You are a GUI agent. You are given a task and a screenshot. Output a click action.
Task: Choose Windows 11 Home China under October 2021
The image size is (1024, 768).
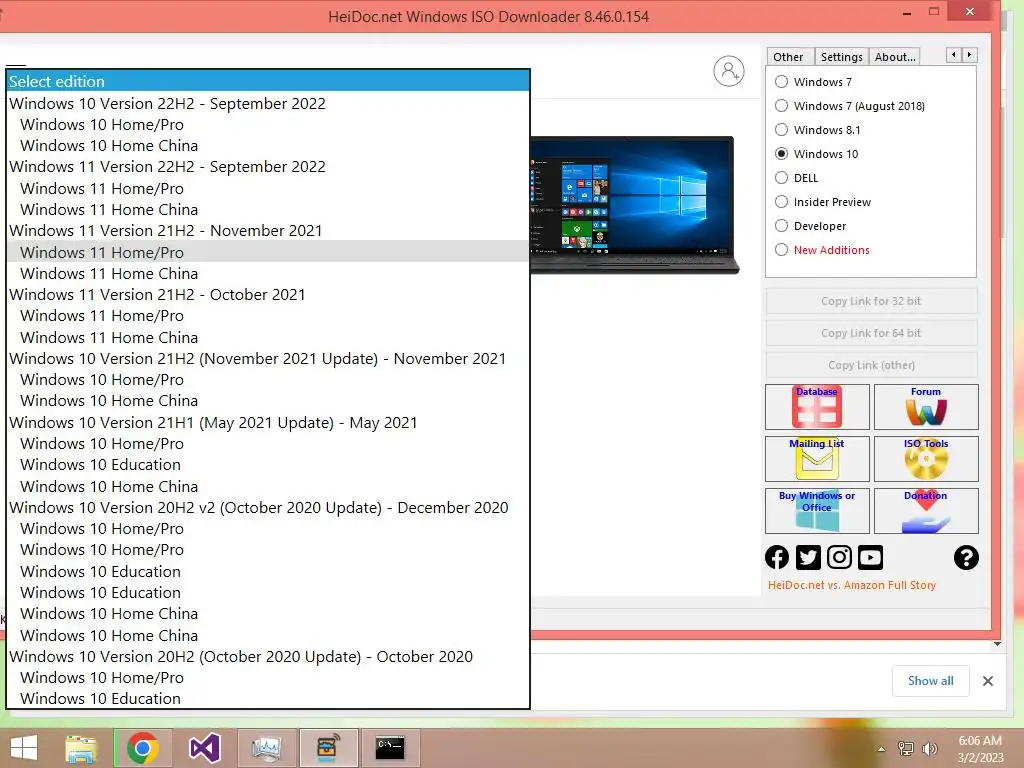(x=268, y=337)
